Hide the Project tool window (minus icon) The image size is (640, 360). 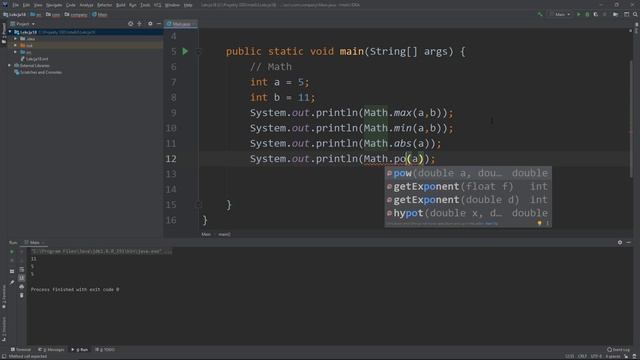[x=159, y=24]
